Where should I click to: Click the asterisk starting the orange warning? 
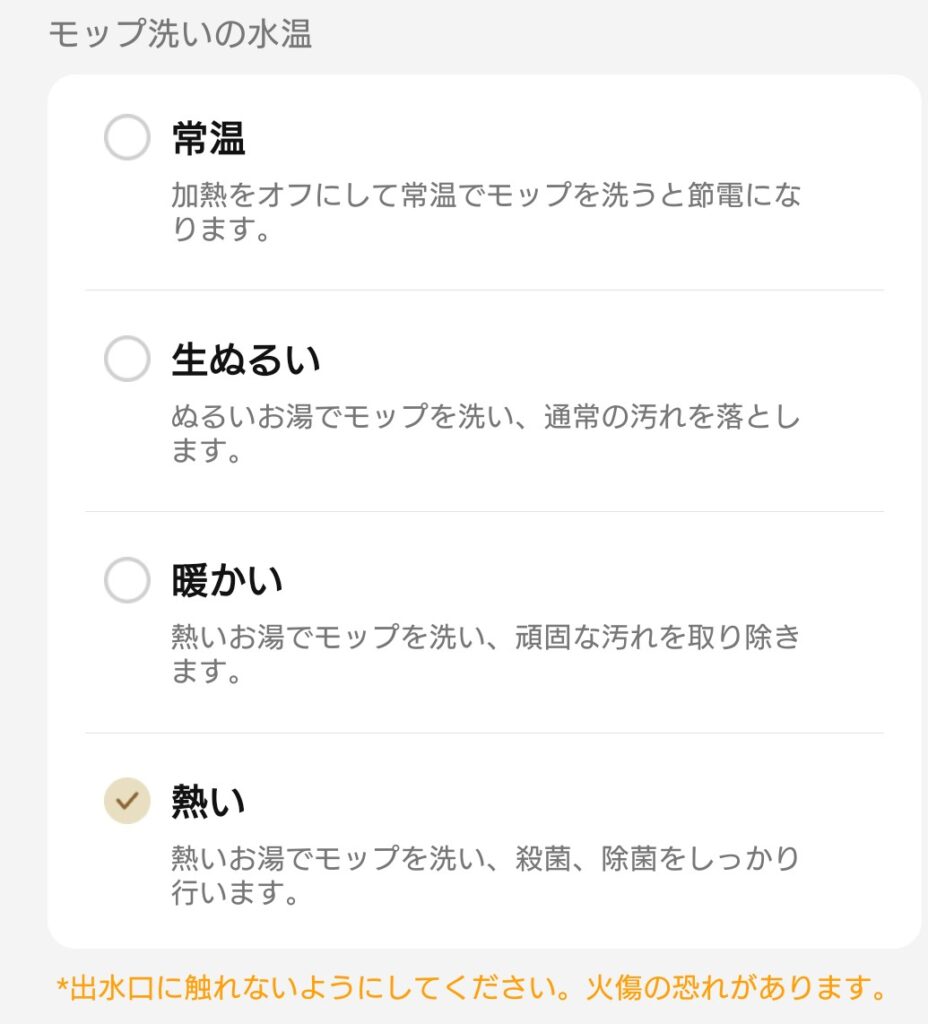tap(62, 989)
